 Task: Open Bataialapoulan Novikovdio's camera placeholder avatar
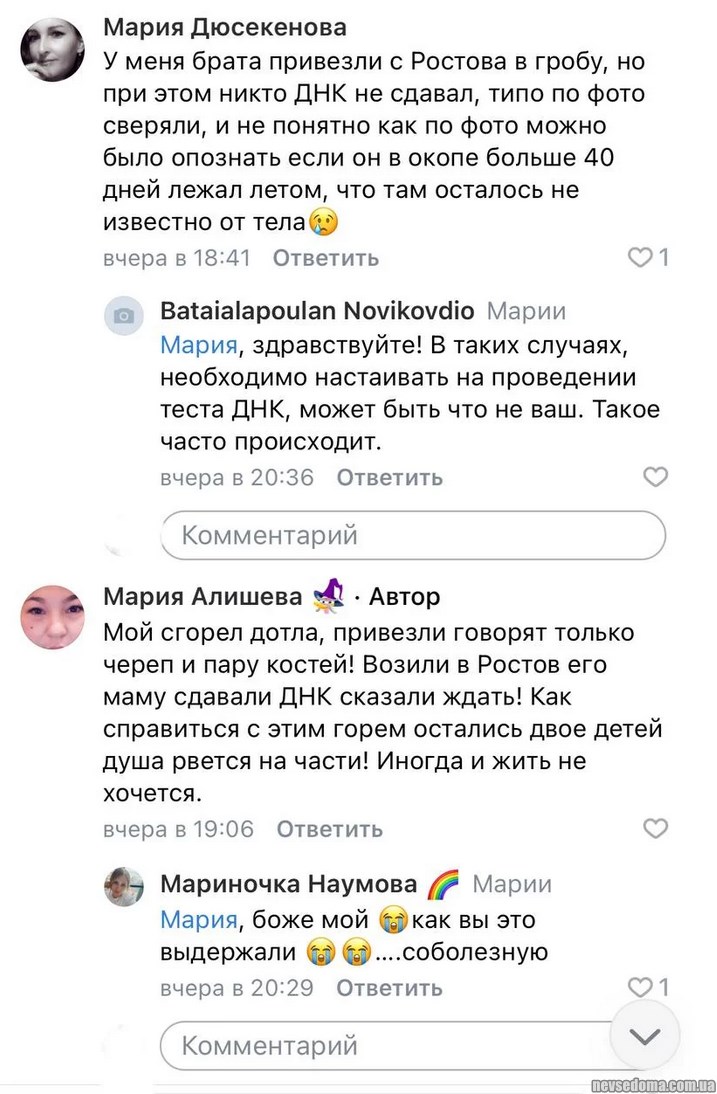click(x=124, y=316)
